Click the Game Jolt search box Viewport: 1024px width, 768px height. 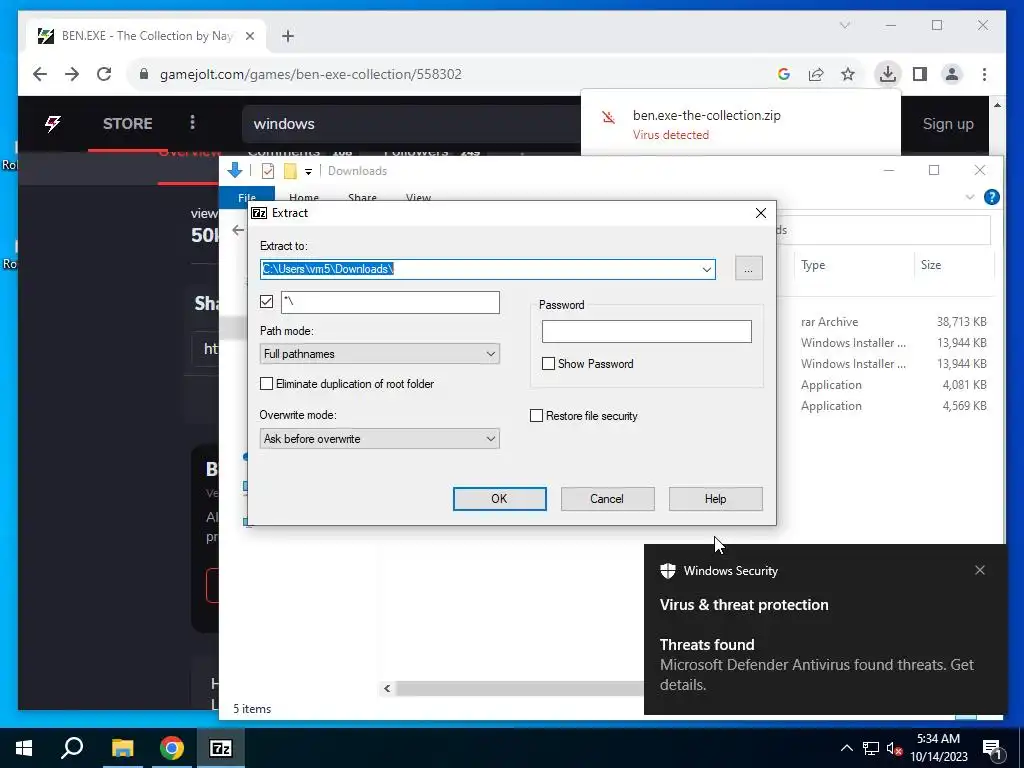tap(411, 123)
